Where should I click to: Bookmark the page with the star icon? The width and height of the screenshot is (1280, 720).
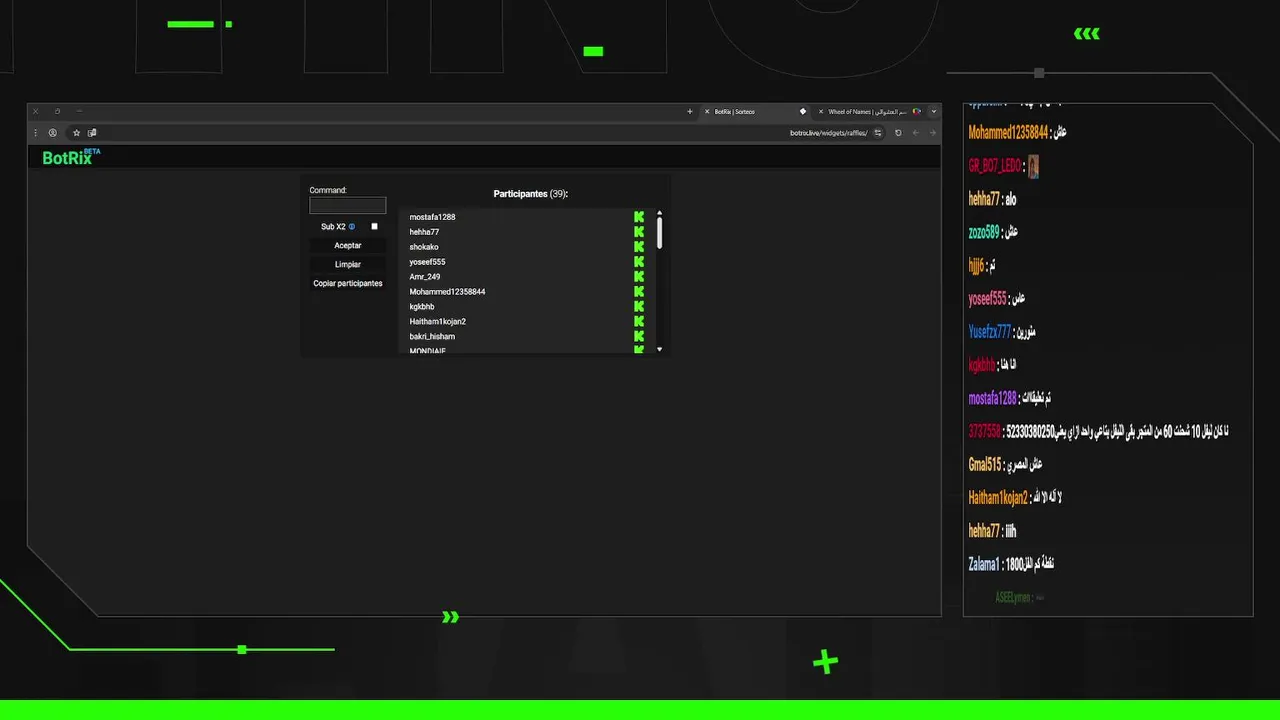76,132
